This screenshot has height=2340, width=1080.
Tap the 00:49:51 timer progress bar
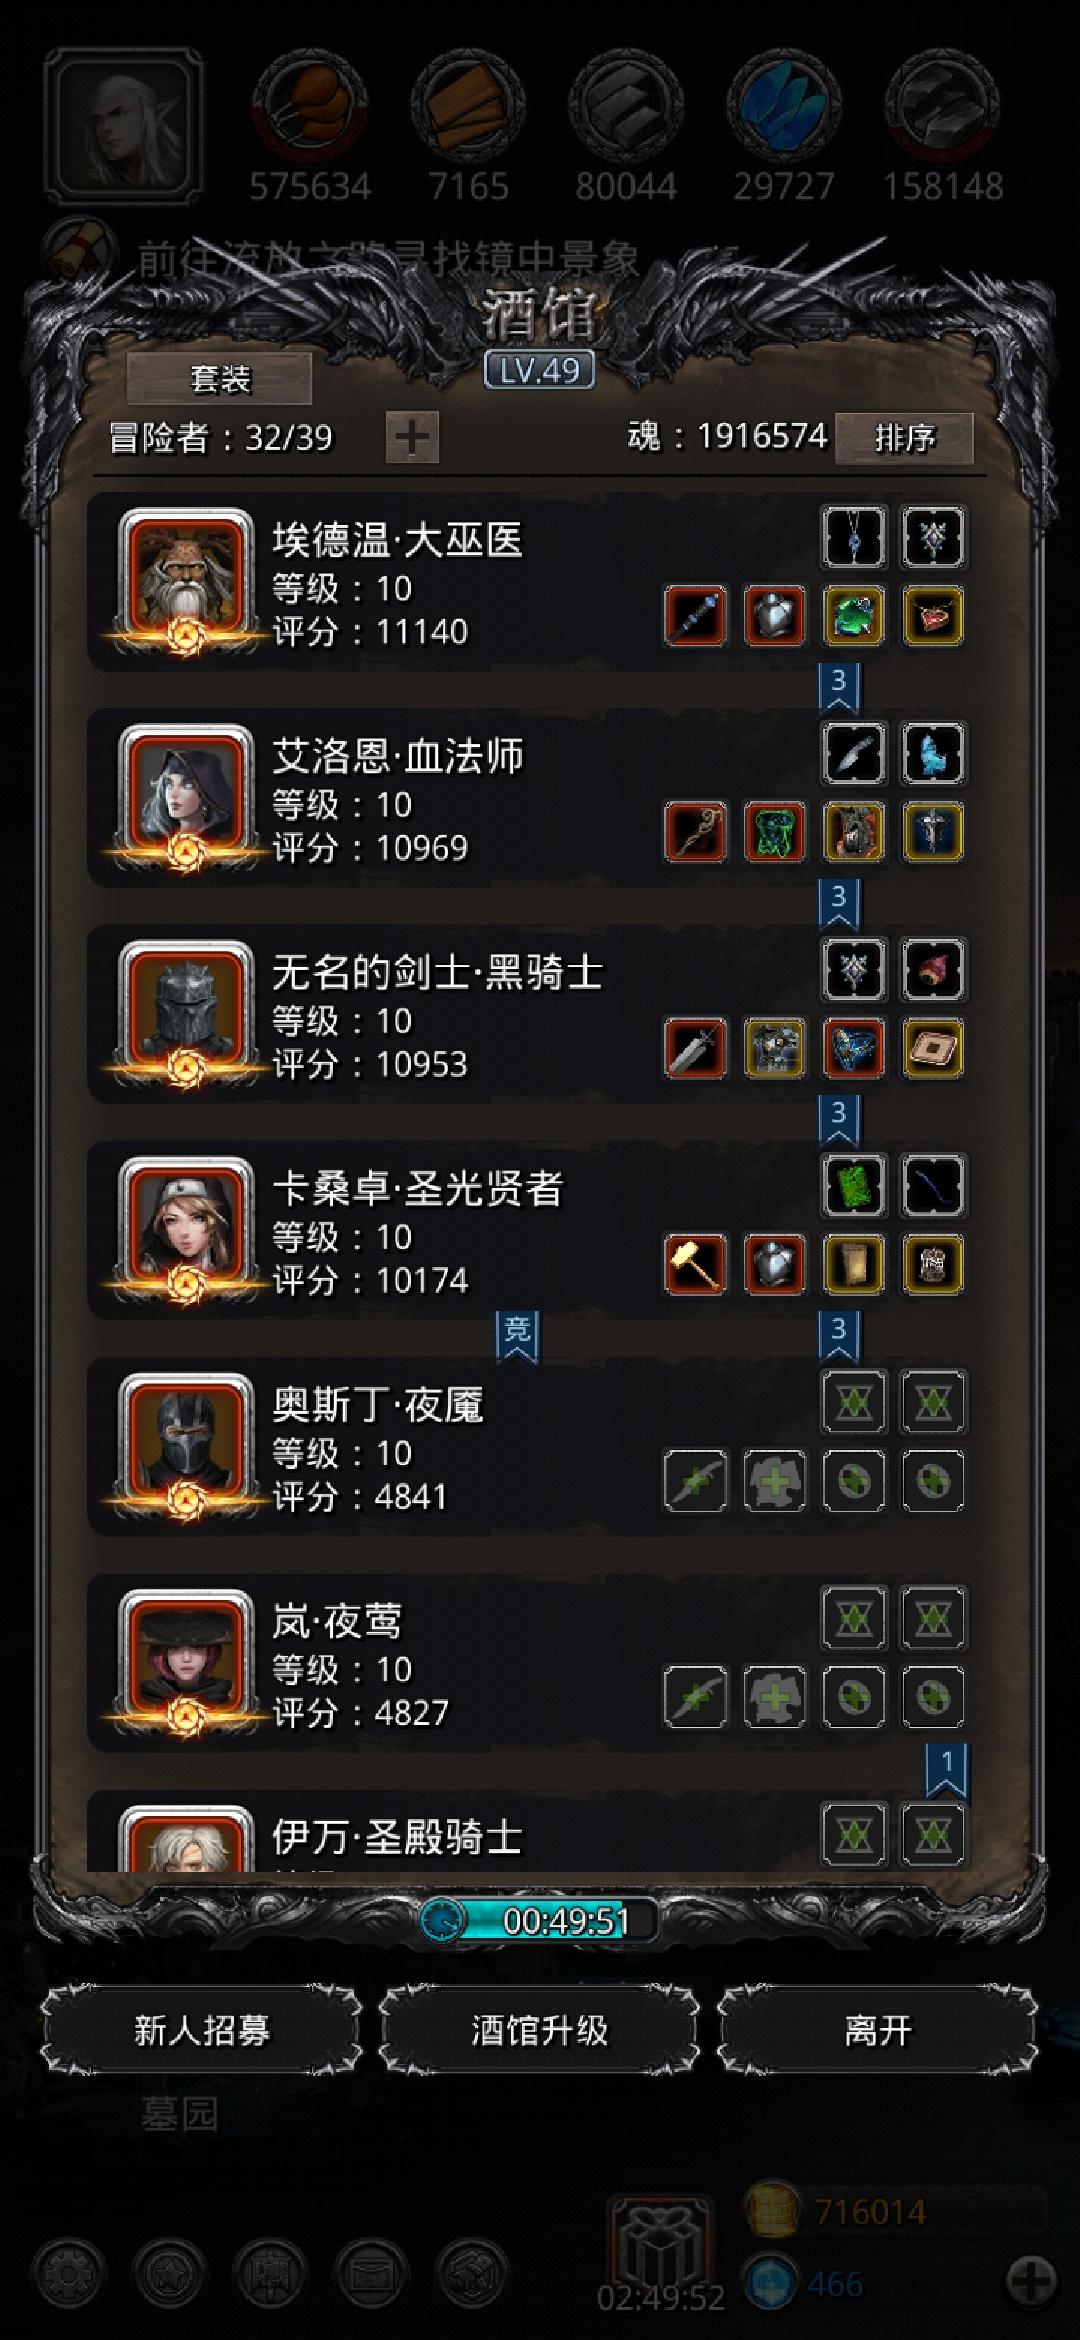tap(539, 1920)
